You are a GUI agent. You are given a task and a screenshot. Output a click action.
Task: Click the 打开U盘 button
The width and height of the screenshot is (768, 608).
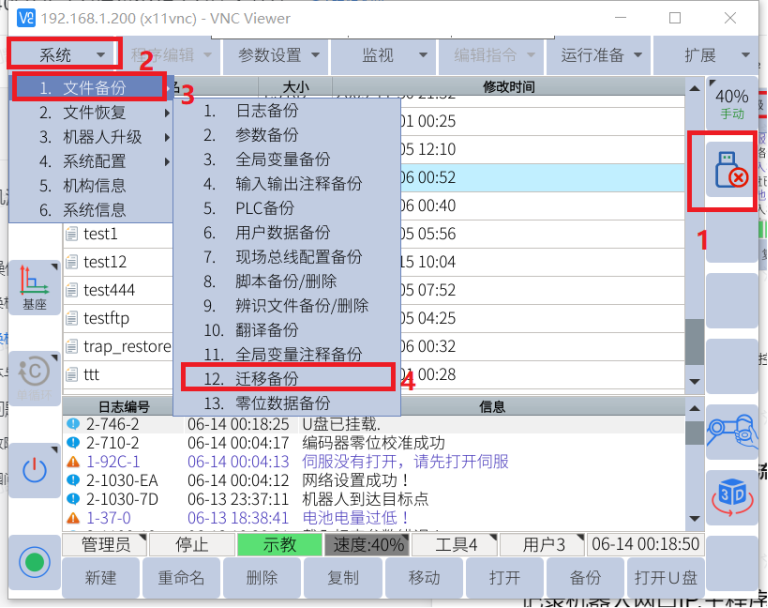click(665, 578)
